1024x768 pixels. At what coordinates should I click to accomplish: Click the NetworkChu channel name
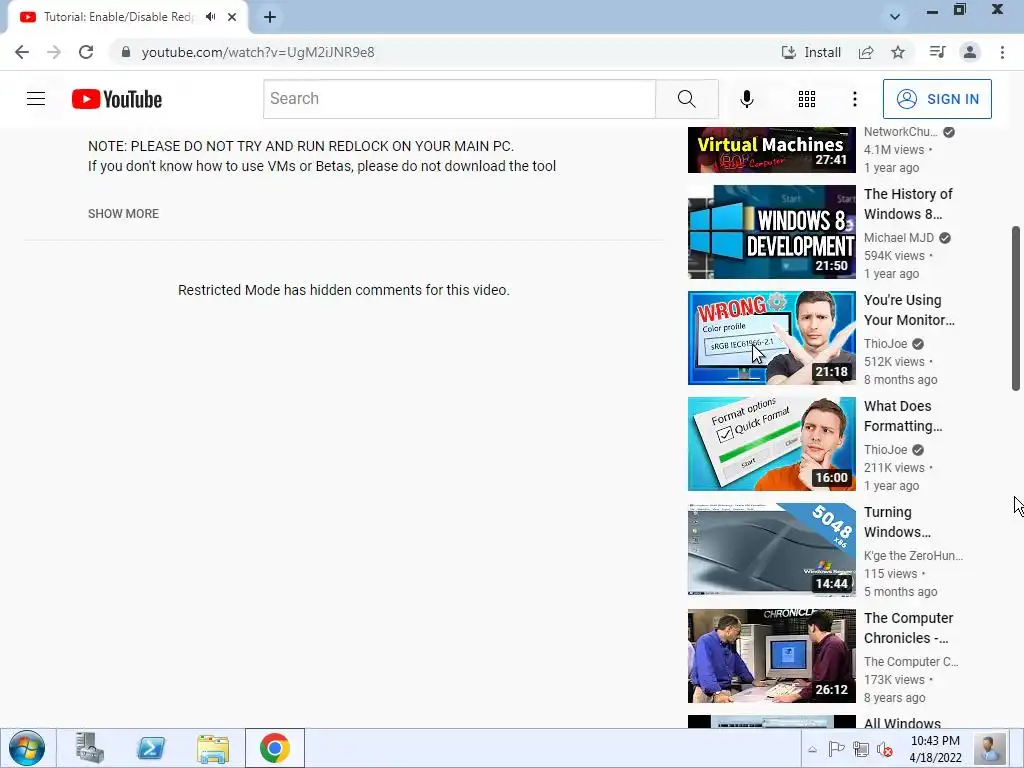(901, 132)
